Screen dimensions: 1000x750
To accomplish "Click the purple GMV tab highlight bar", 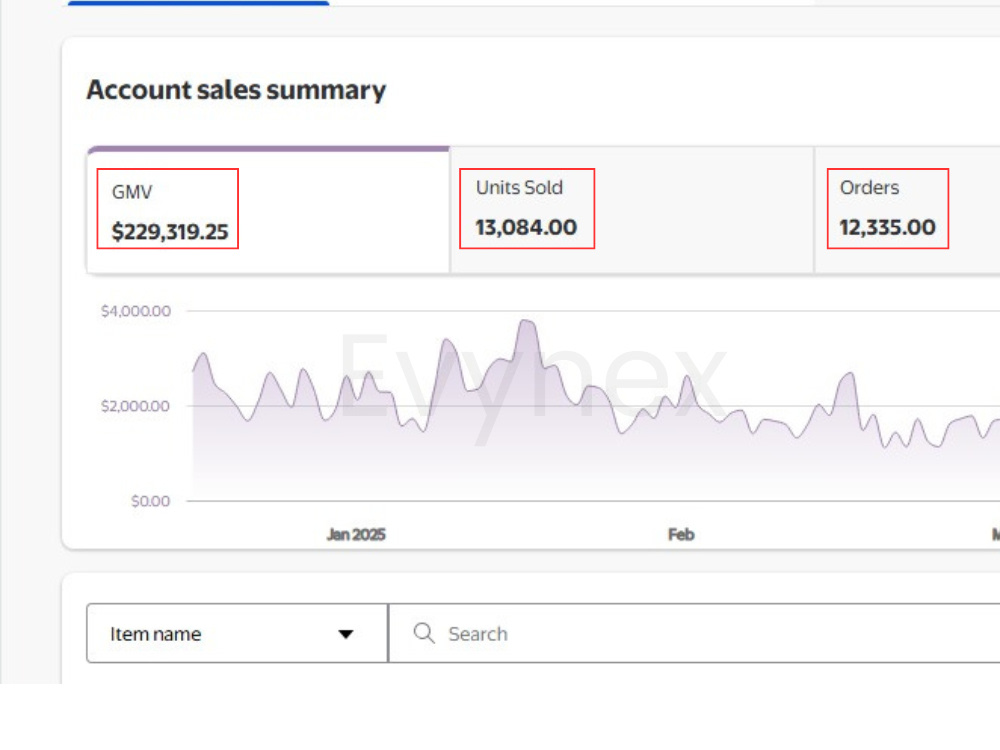I will pos(268,149).
